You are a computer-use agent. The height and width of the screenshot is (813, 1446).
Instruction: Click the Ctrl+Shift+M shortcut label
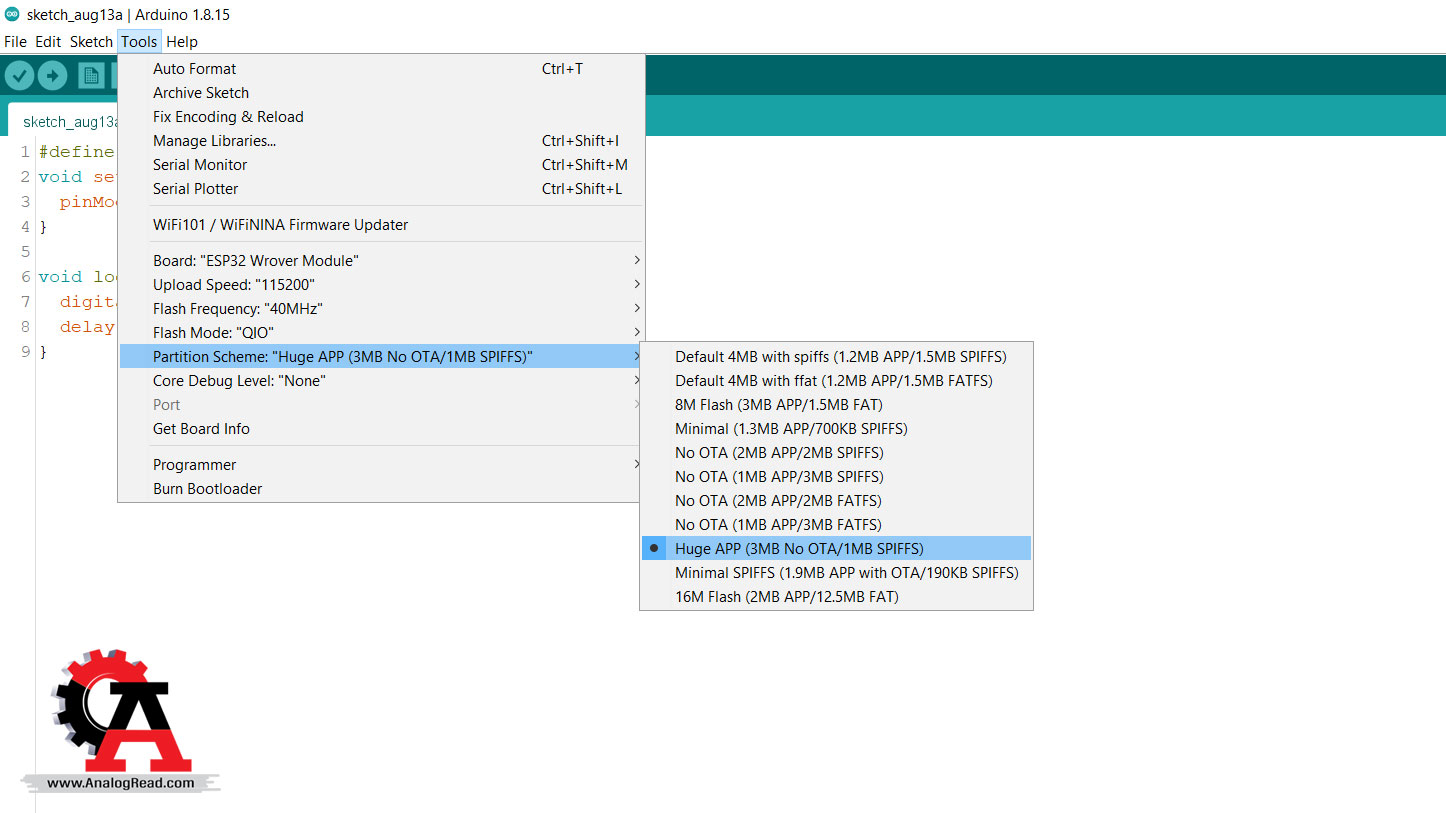pyautogui.click(x=585, y=165)
